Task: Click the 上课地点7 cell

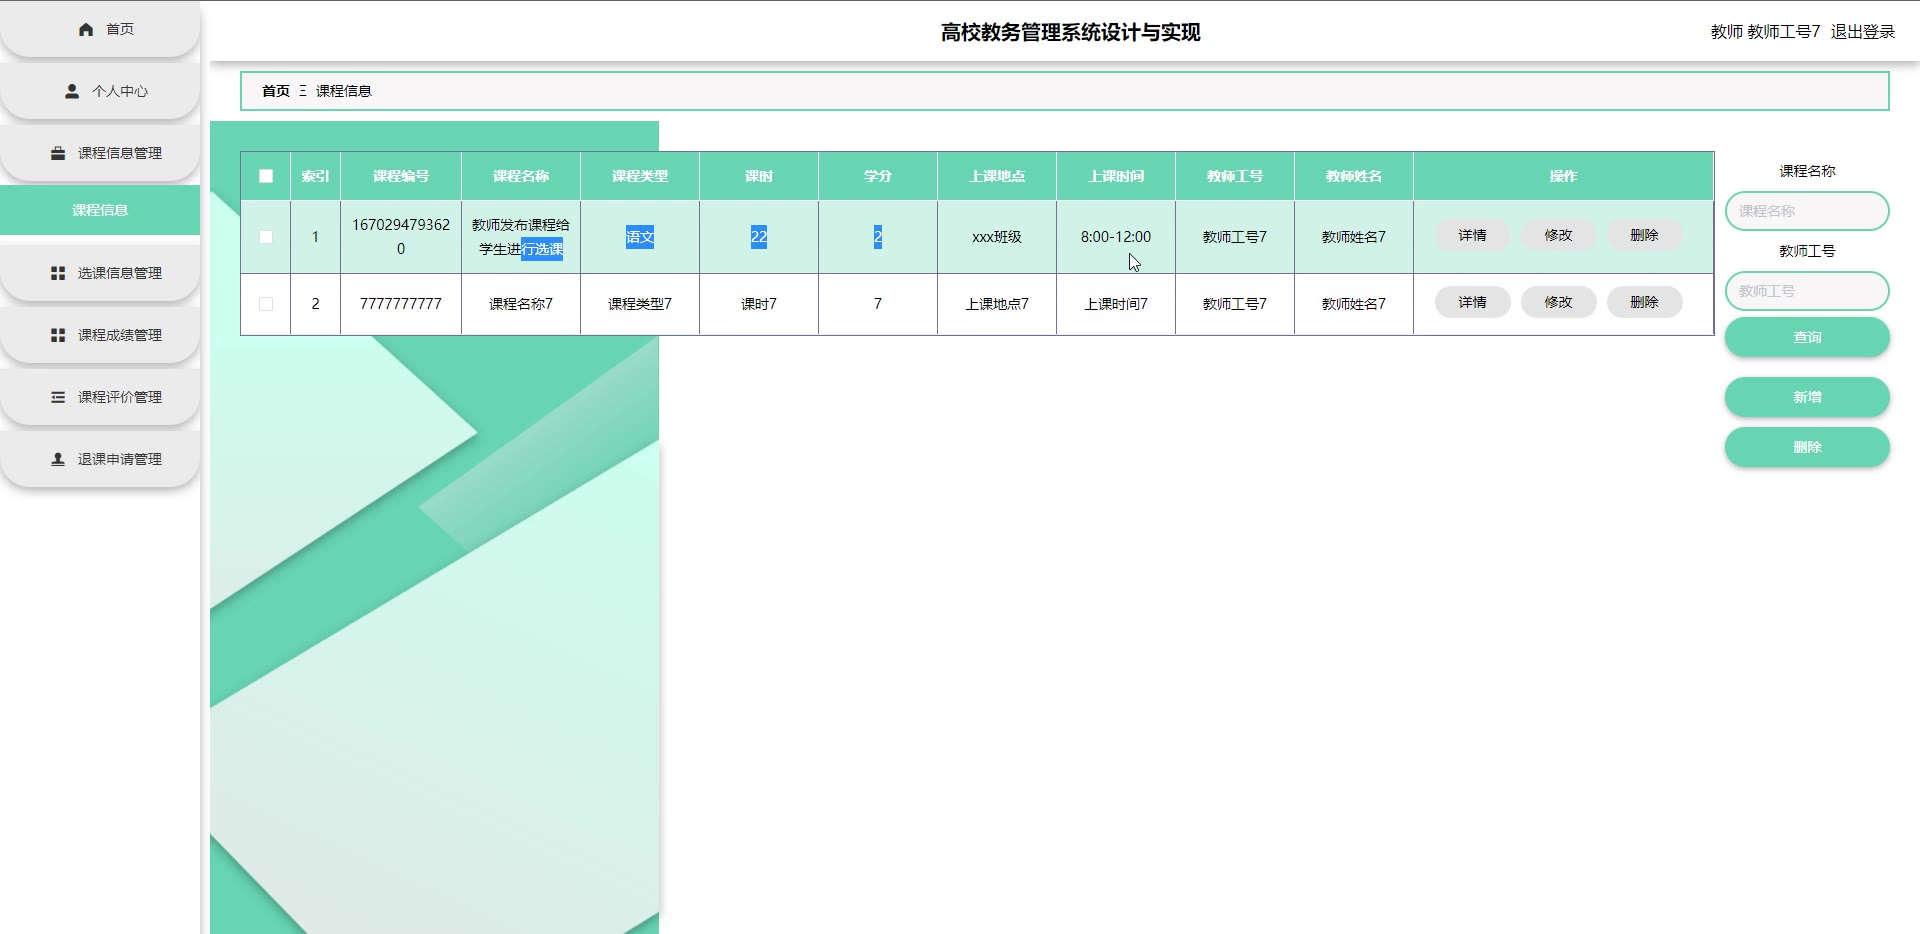Action: (997, 304)
